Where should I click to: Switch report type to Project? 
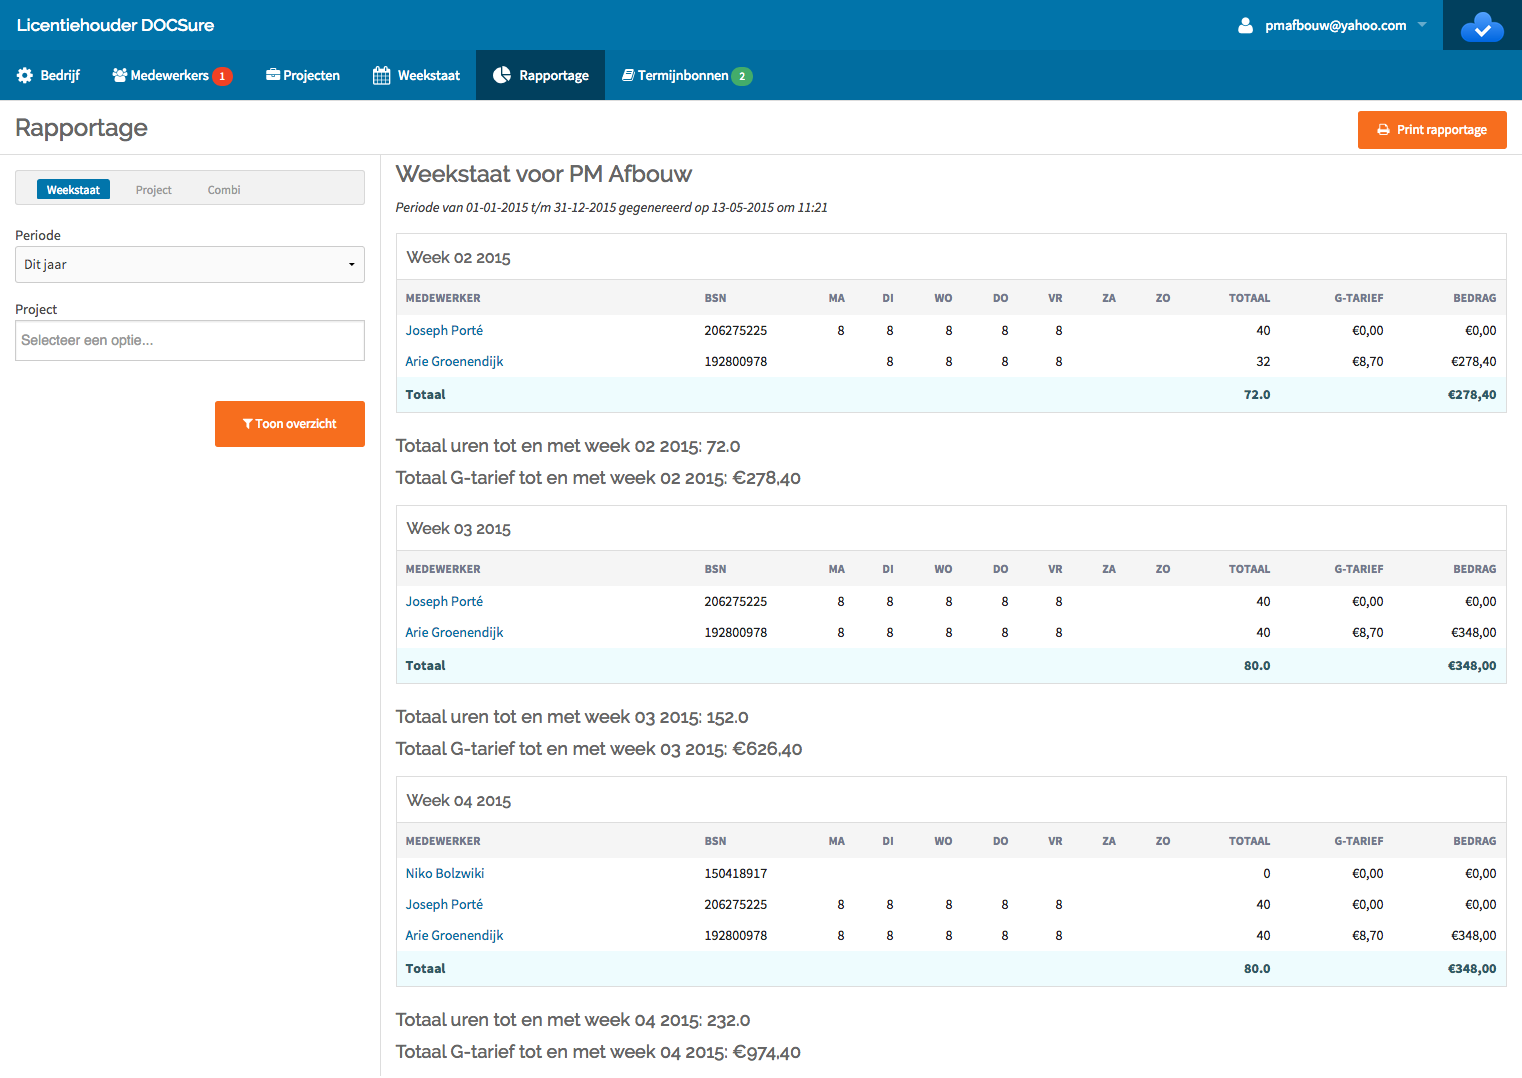(x=154, y=190)
